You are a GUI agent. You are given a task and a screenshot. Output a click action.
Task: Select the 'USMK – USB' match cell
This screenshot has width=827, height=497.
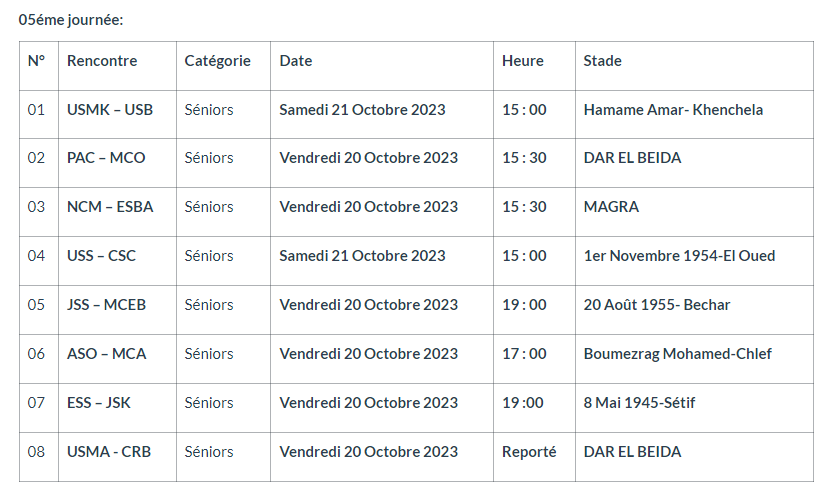110,110
